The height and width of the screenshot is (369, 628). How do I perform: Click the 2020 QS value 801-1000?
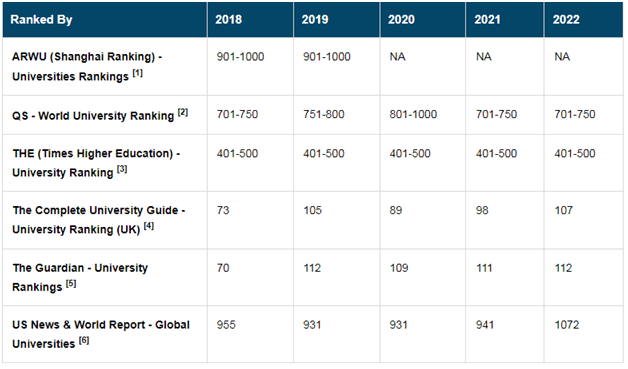(413, 115)
